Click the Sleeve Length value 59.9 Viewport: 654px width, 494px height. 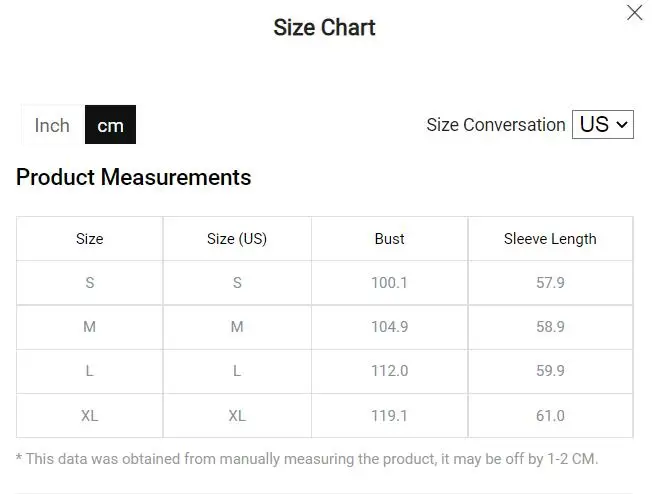coord(550,371)
